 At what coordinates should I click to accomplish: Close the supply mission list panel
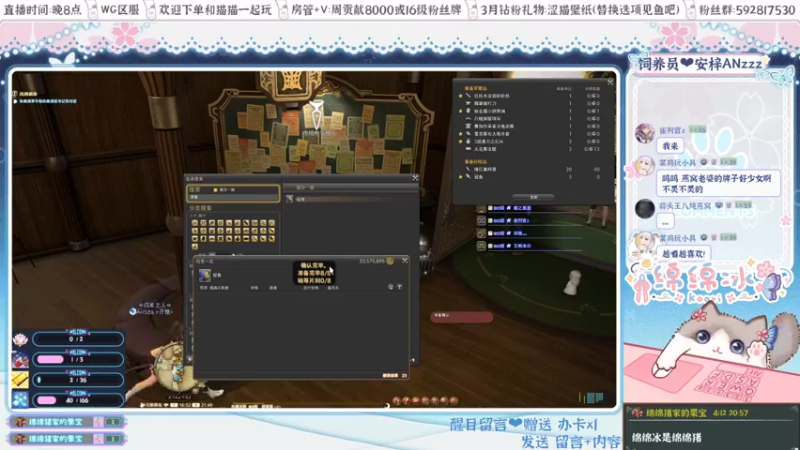pos(610,82)
